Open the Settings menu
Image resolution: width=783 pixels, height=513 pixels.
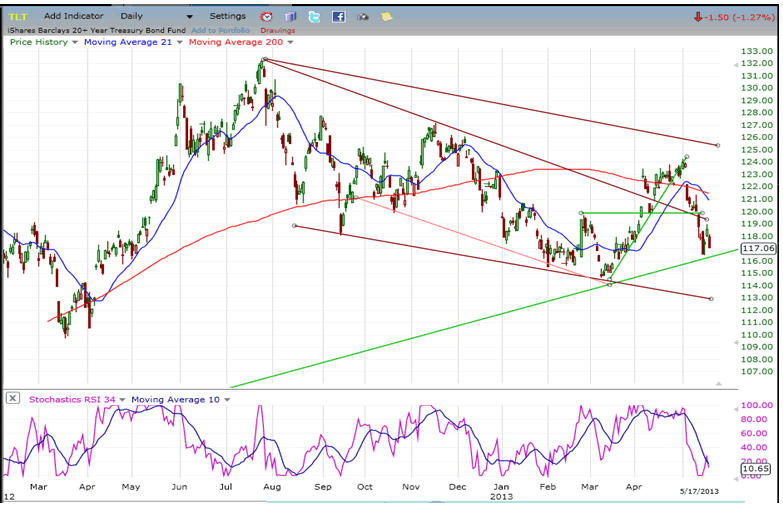click(x=227, y=17)
